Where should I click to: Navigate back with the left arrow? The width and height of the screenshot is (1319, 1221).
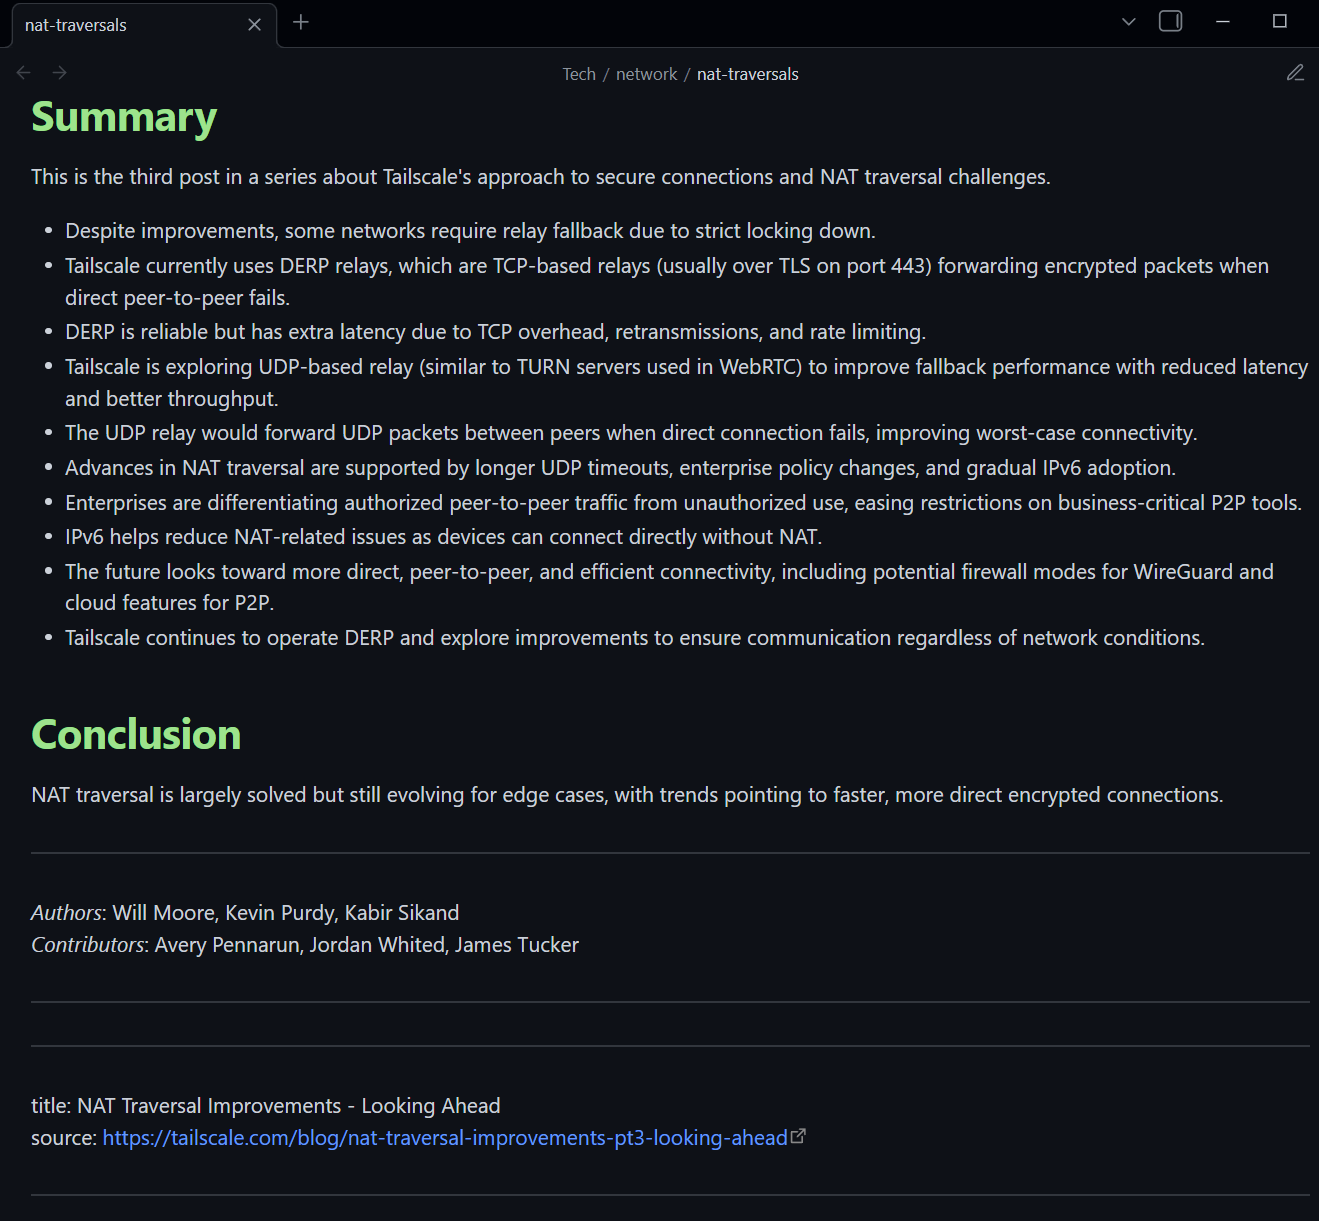pos(24,73)
